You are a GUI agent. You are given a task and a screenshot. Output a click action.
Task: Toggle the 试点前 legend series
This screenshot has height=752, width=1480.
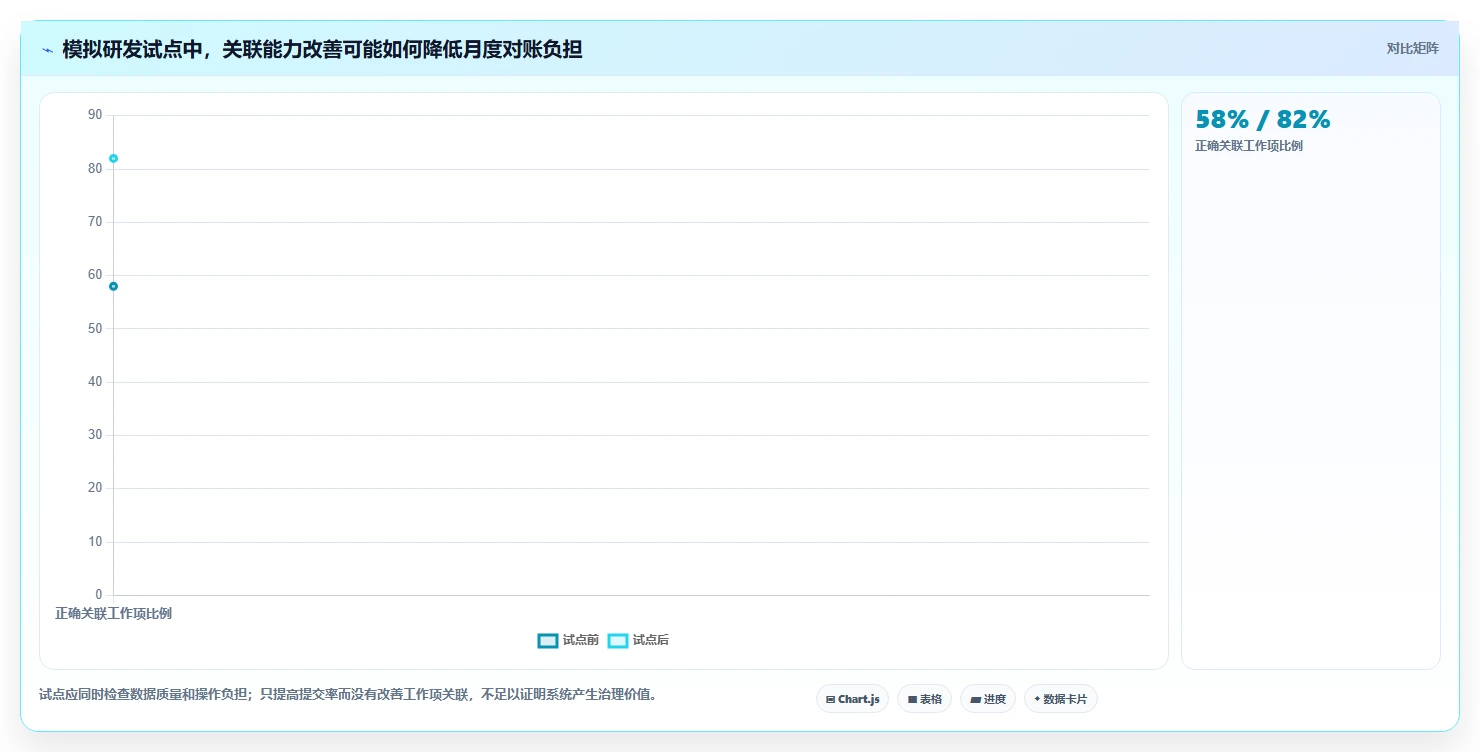pyautogui.click(x=568, y=640)
